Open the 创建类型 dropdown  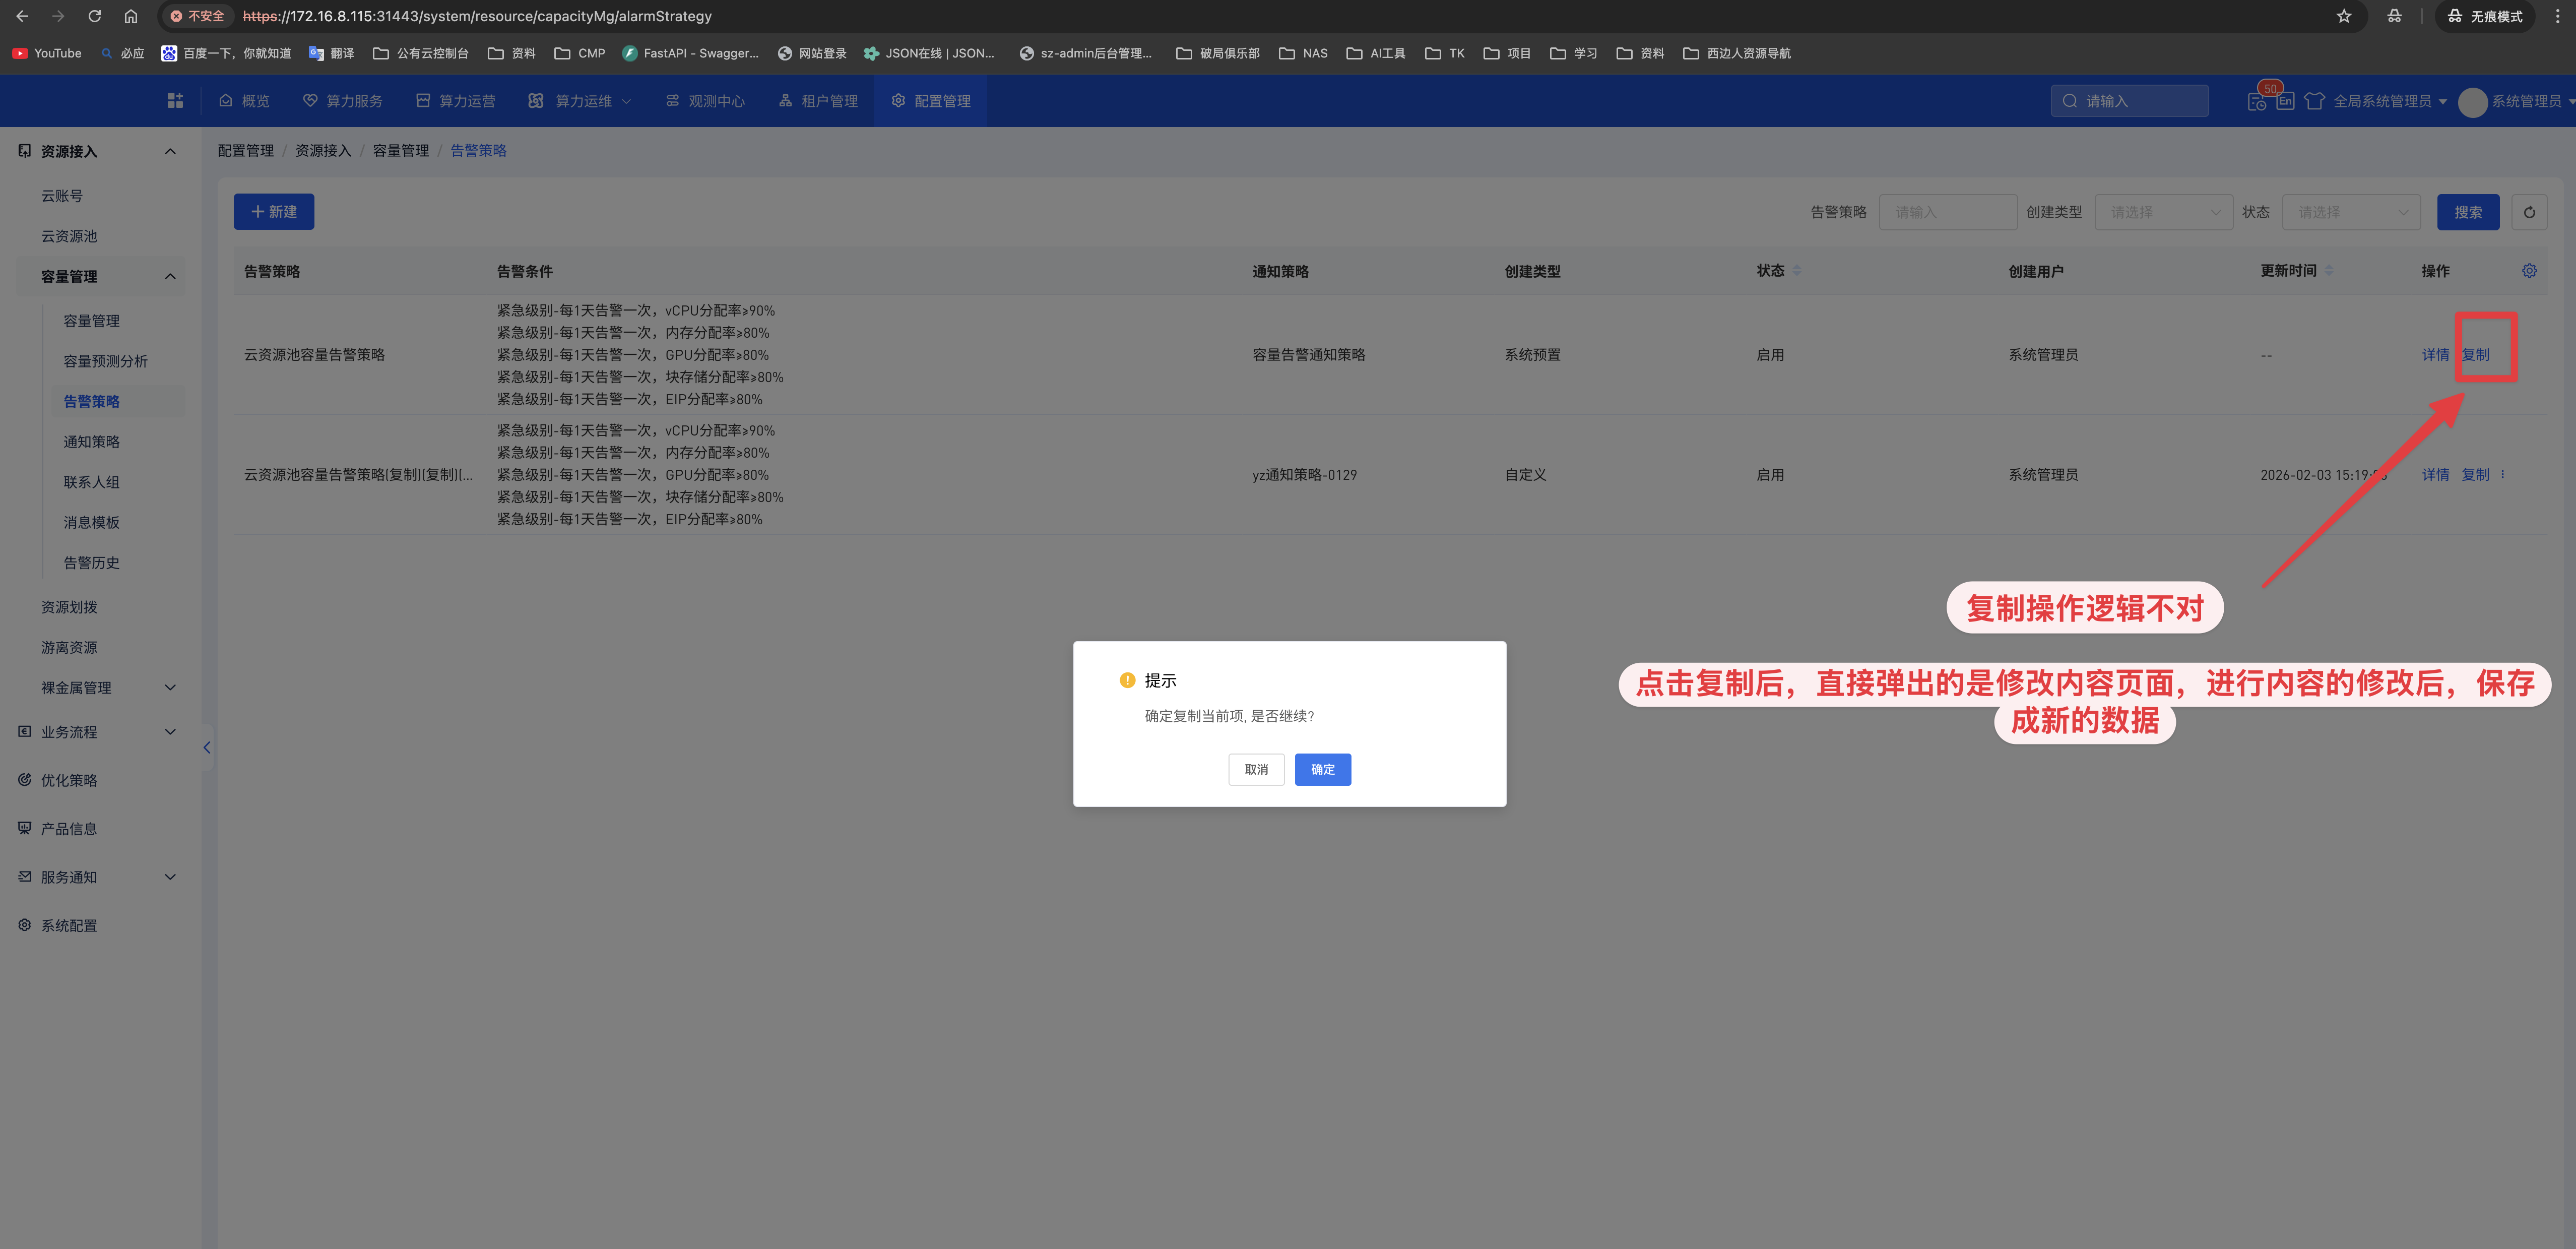tap(2163, 212)
